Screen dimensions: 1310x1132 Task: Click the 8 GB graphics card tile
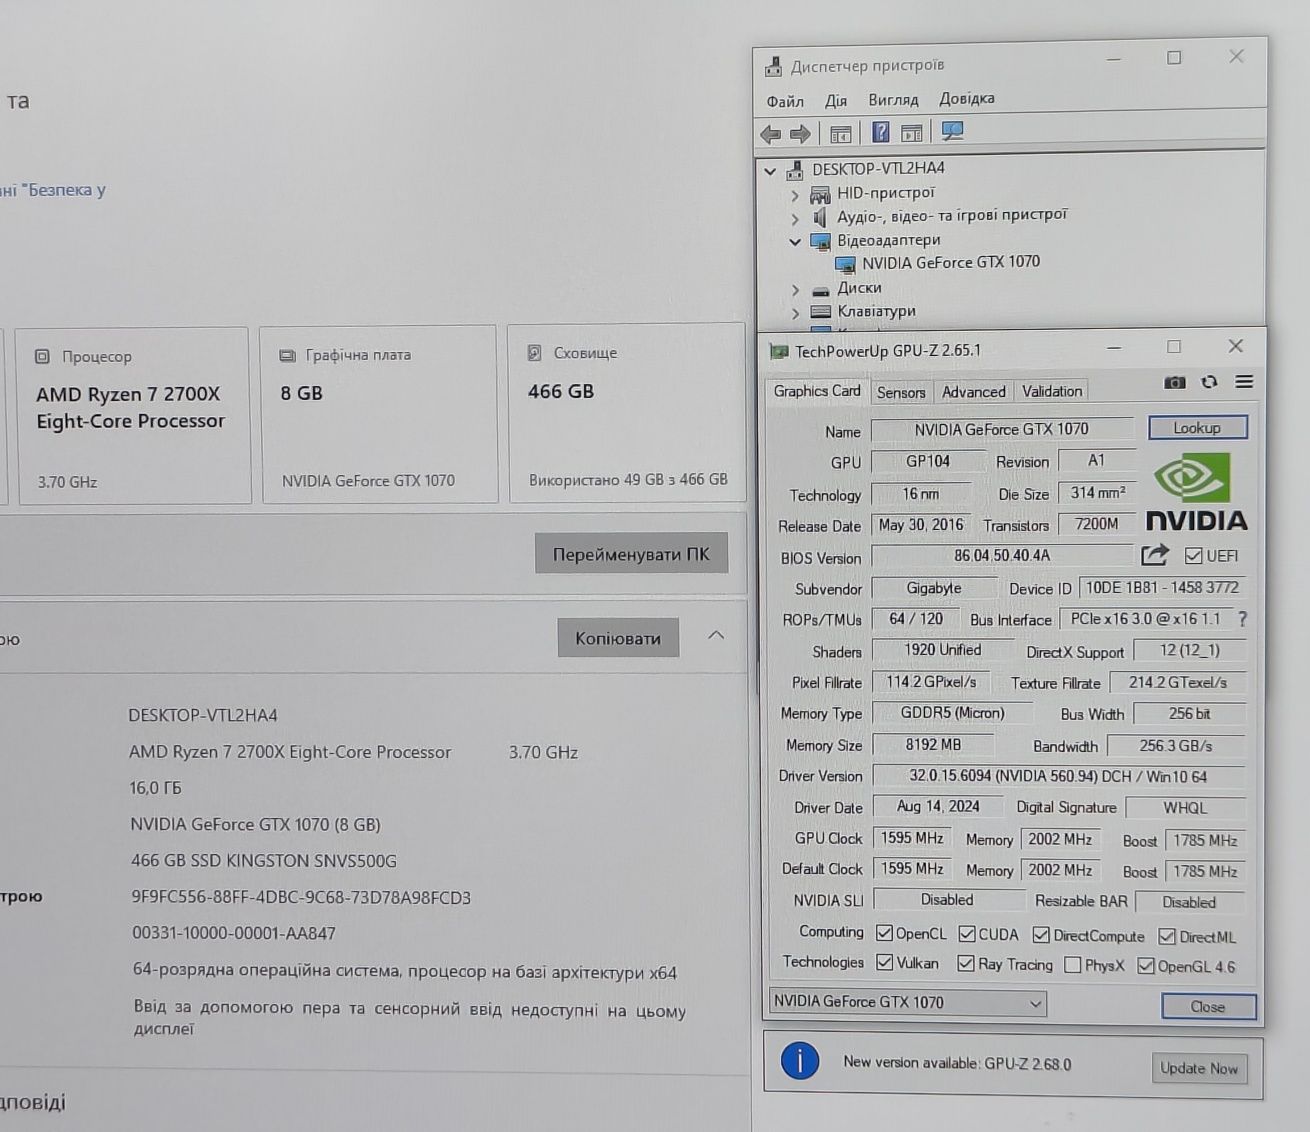point(378,414)
